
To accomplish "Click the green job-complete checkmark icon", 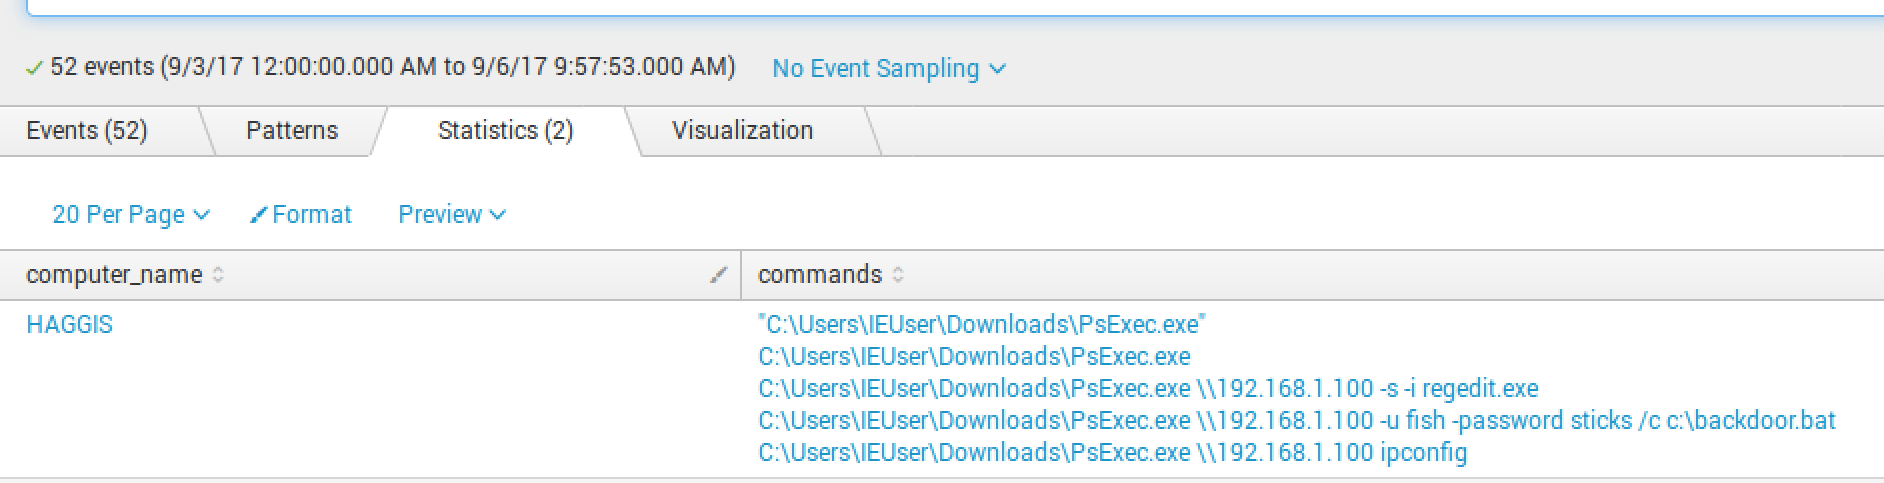I will (x=34, y=68).
